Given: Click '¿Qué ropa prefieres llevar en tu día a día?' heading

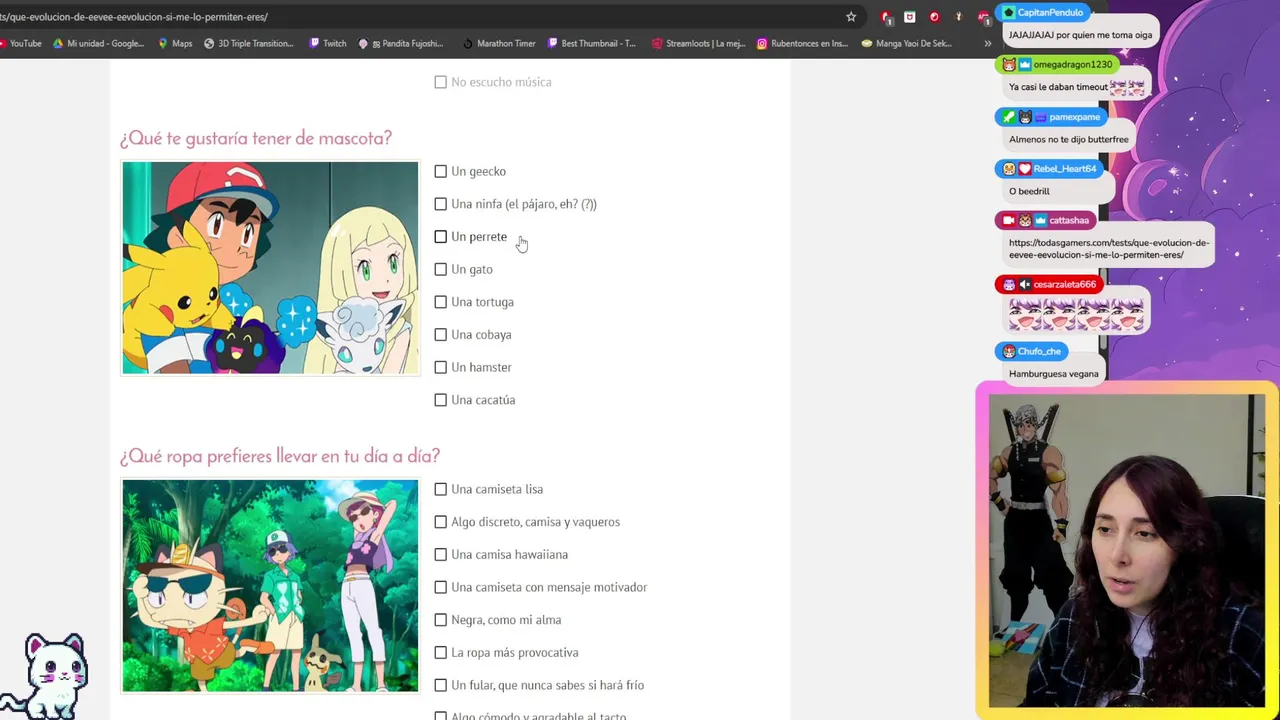Looking at the screenshot, I should click(280, 456).
